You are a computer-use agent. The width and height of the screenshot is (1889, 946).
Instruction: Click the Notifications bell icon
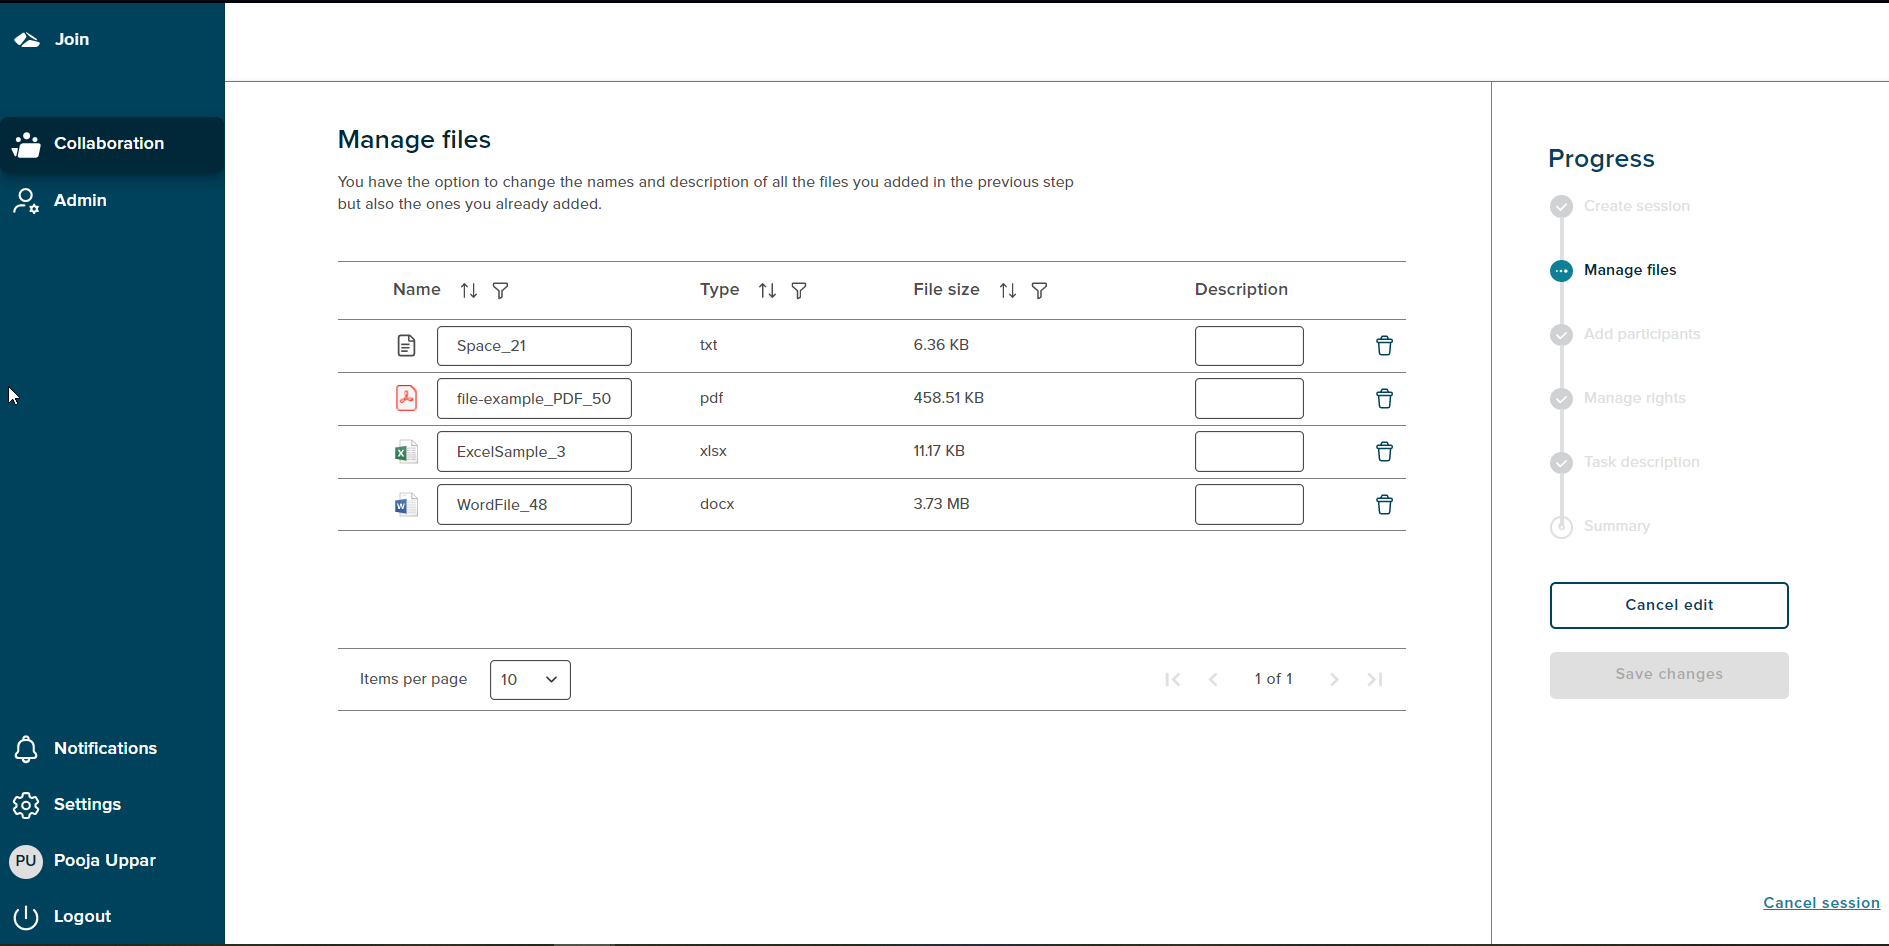(x=26, y=749)
